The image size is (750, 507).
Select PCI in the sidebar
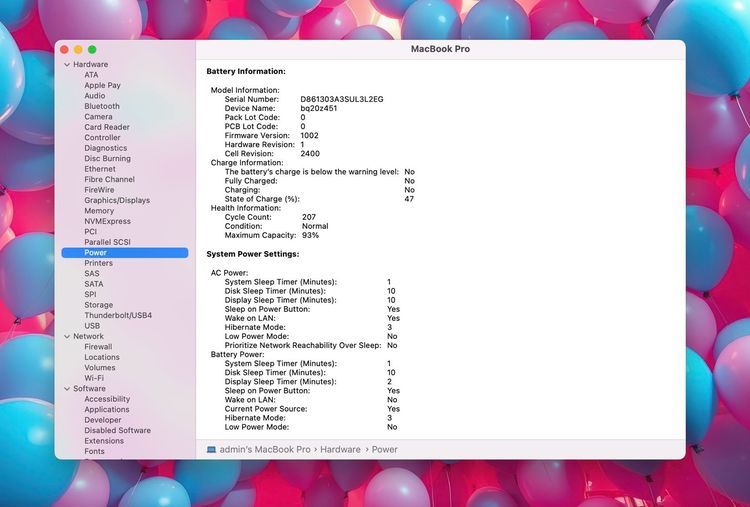point(90,231)
